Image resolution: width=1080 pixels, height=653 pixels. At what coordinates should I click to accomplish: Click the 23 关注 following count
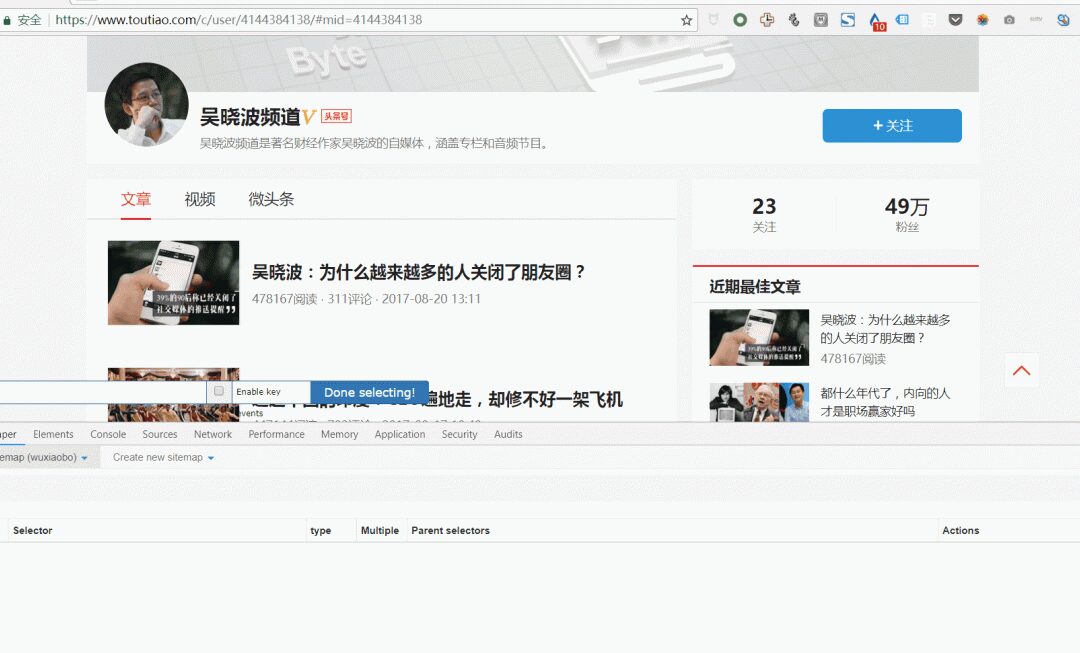click(x=764, y=215)
